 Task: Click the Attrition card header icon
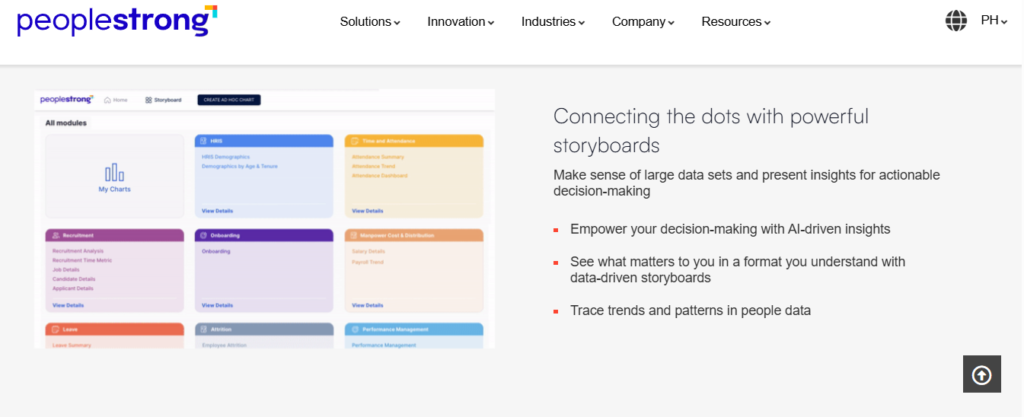coord(204,330)
